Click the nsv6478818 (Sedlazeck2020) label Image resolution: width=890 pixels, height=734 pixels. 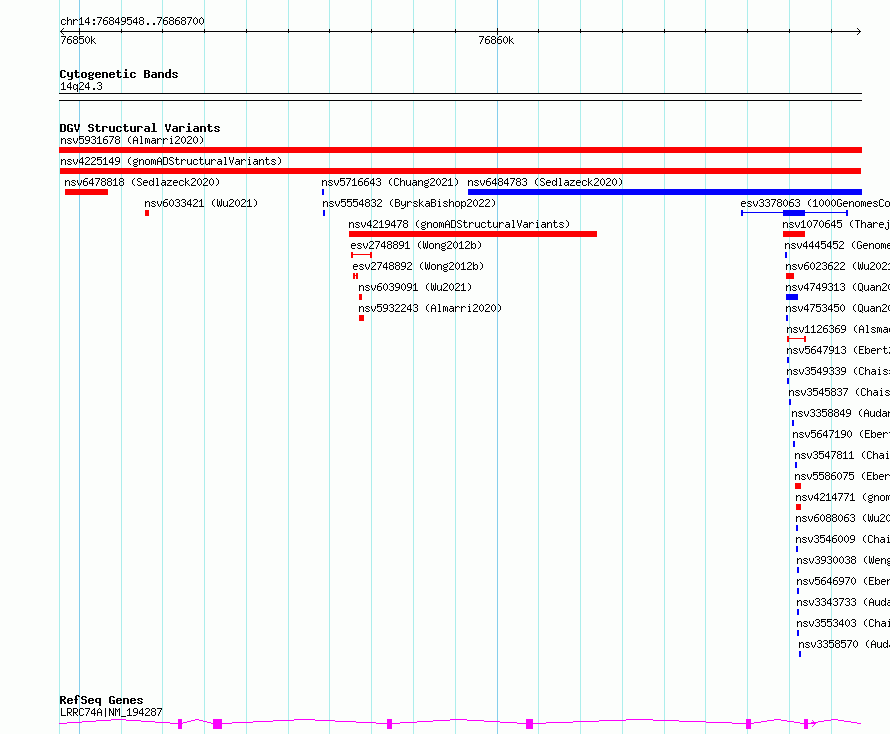[x=142, y=182]
